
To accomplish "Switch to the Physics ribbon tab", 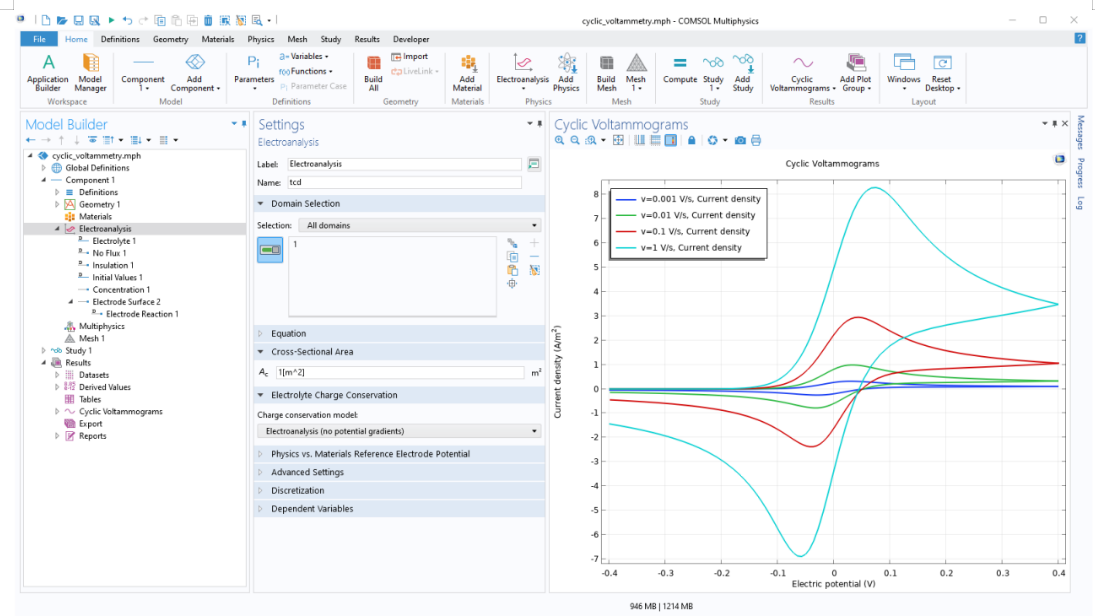I will (x=260, y=39).
